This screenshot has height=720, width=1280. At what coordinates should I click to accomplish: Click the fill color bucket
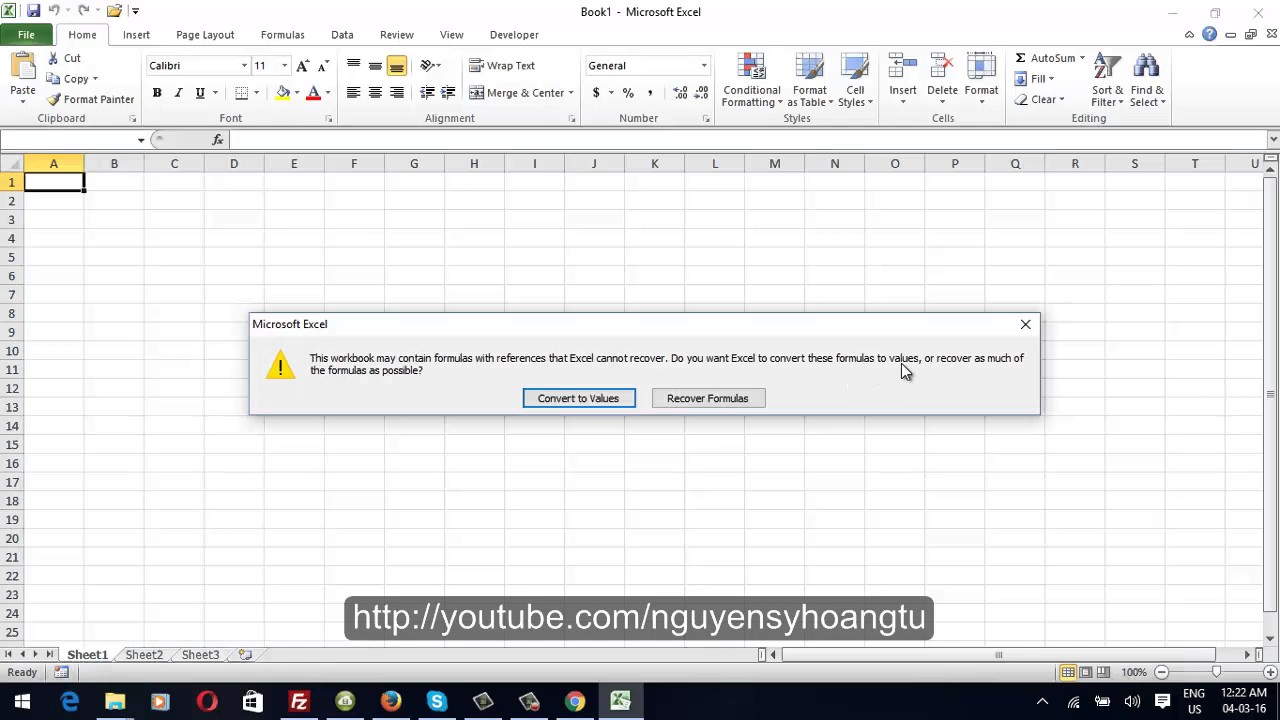point(283,93)
